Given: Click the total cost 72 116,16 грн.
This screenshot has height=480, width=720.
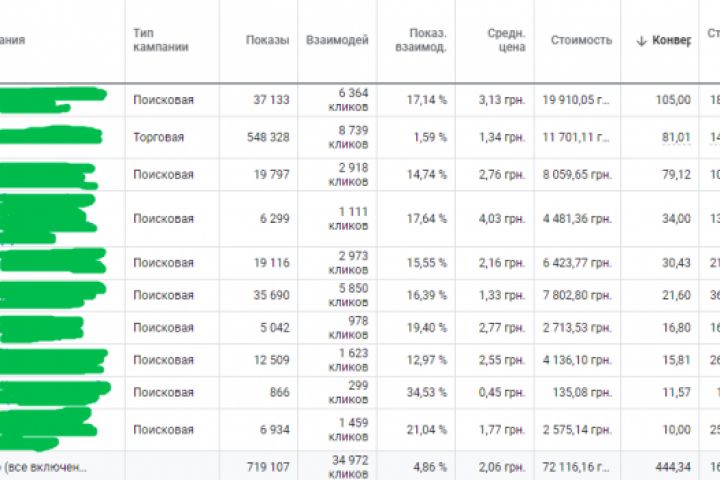Looking at the screenshot, I should [x=575, y=466].
